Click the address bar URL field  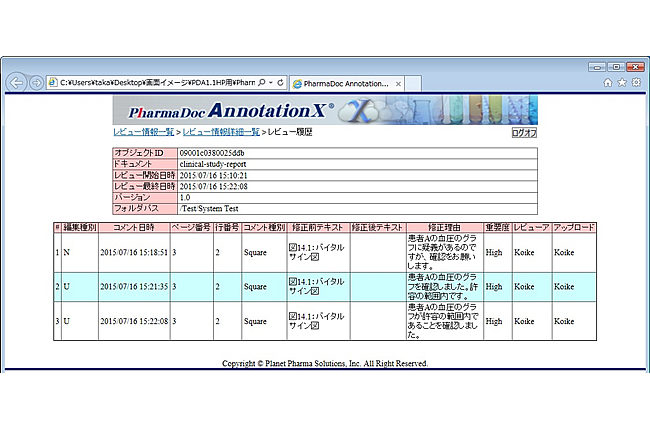pyautogui.click(x=157, y=83)
